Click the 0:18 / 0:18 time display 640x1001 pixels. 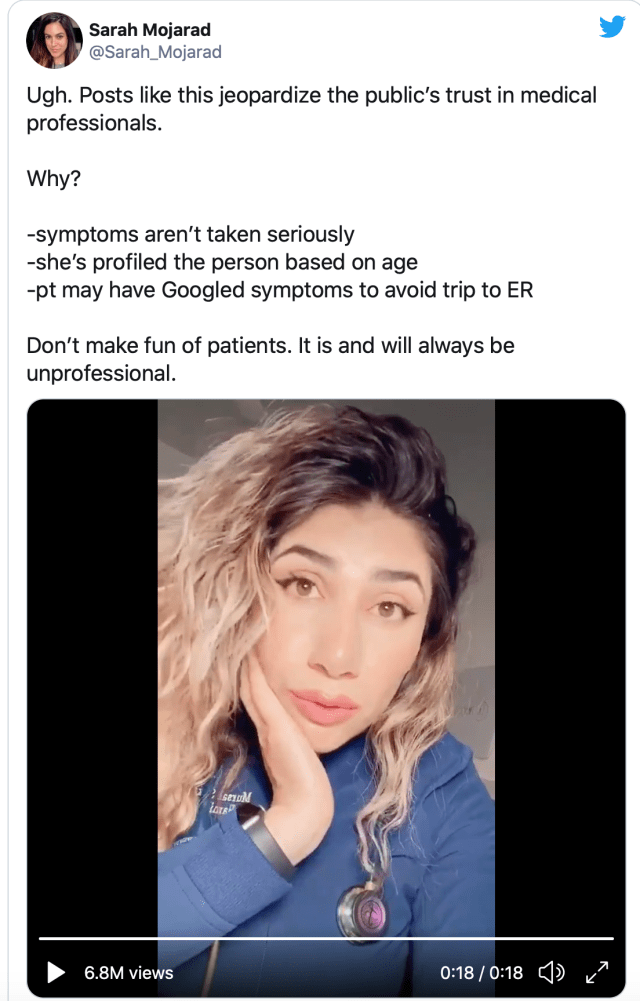481,972
